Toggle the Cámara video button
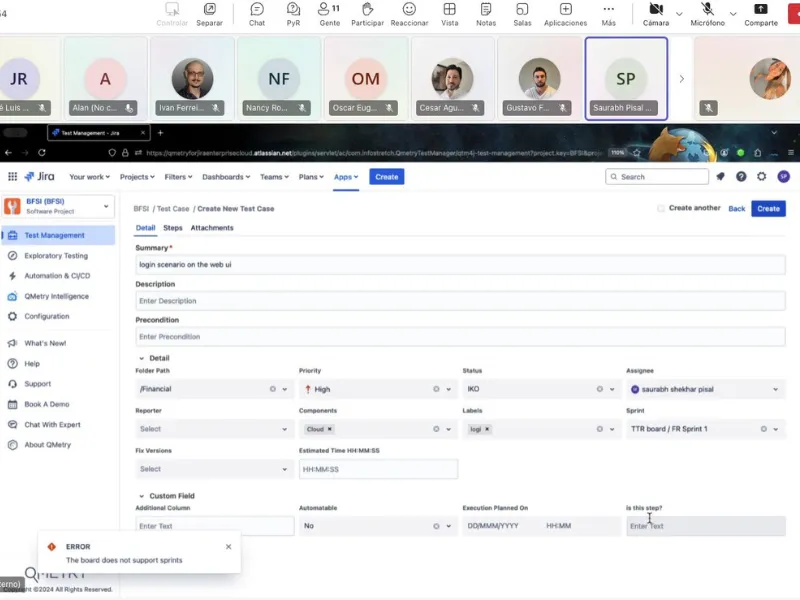 [656, 9]
